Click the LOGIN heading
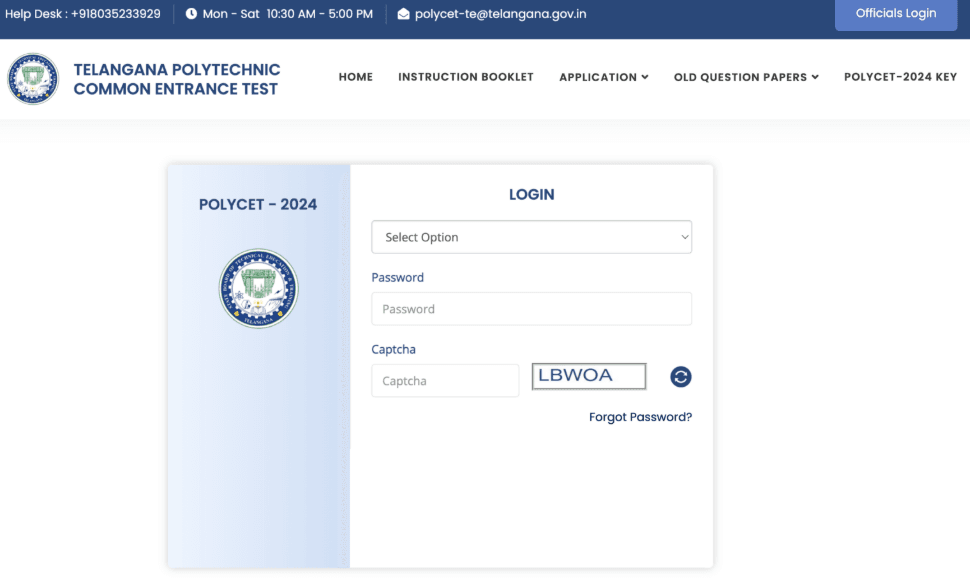This screenshot has height=587, width=970. pyautogui.click(x=531, y=195)
